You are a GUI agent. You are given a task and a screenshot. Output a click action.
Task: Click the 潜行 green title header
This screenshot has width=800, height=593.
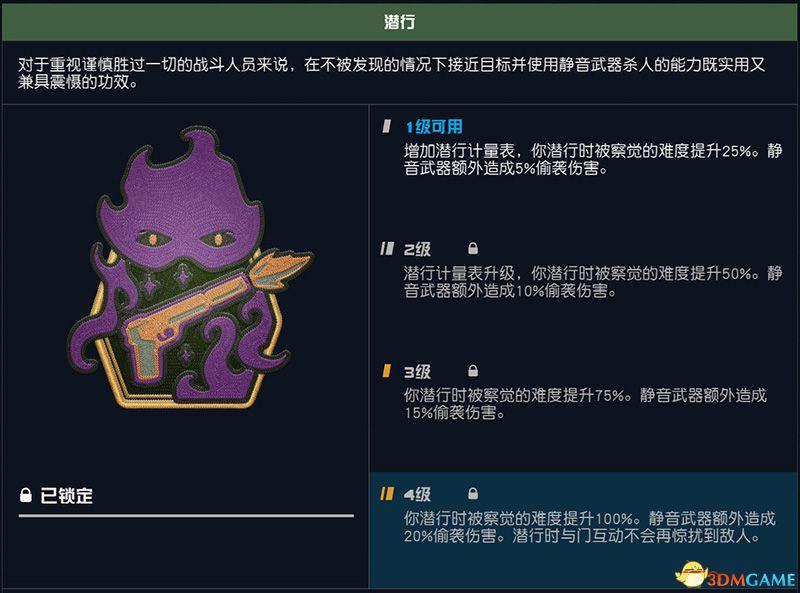coord(400,22)
